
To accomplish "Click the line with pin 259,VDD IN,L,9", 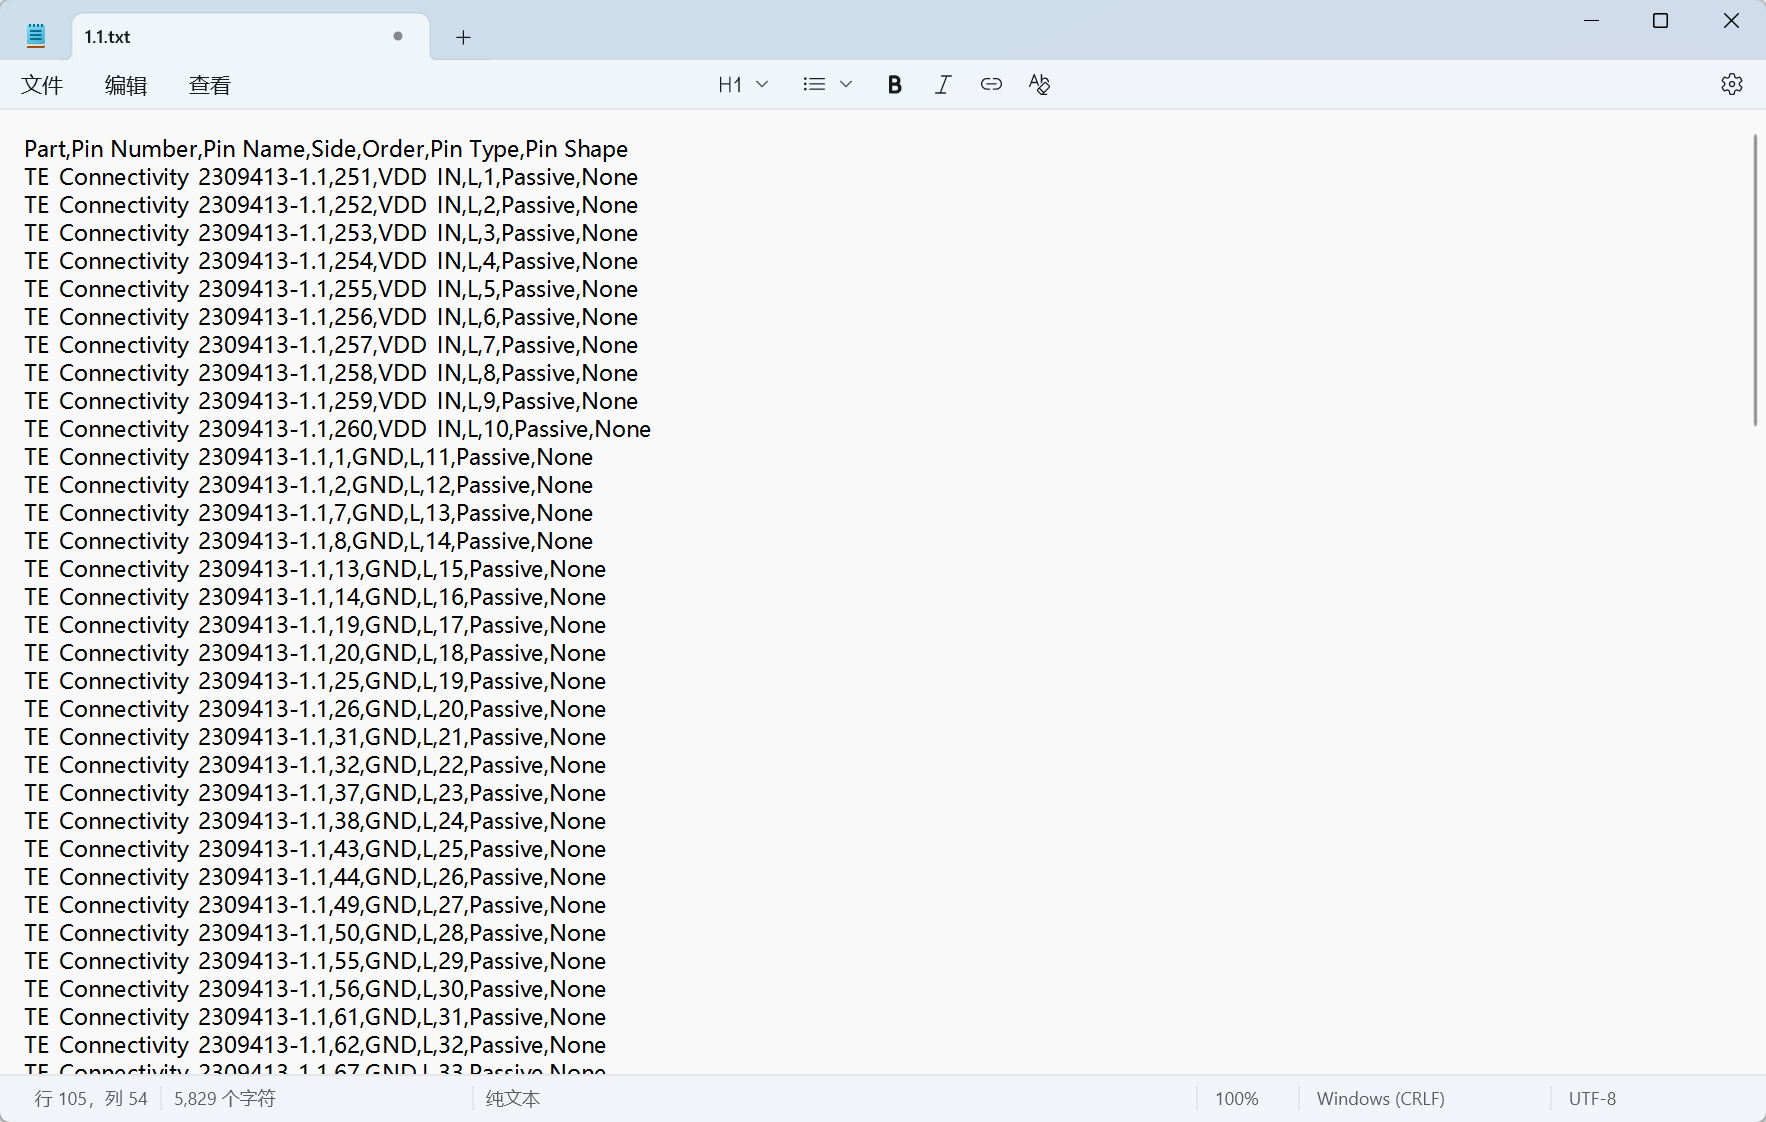I will pos(331,401).
